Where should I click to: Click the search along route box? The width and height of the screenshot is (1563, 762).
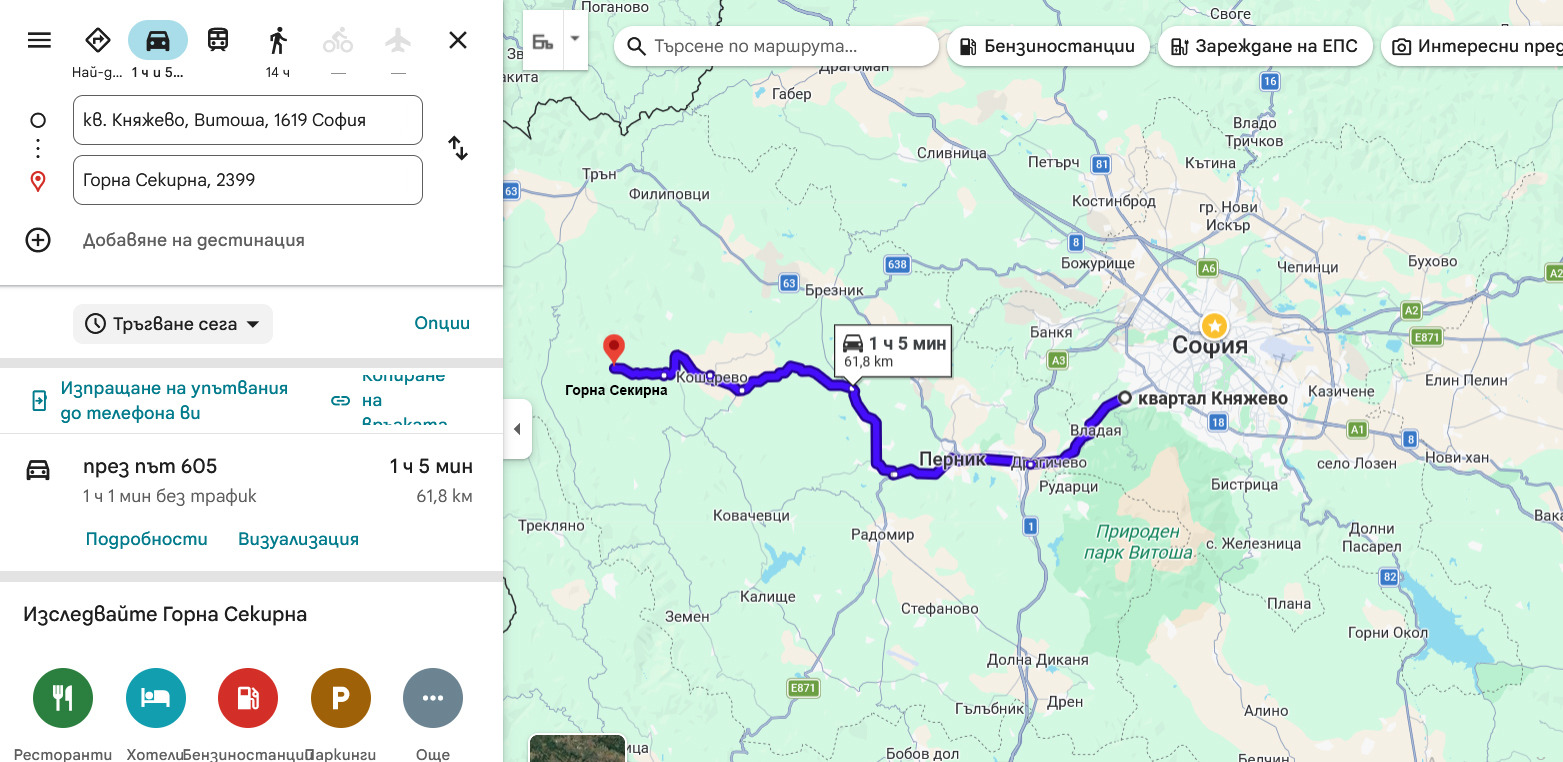[x=777, y=46]
